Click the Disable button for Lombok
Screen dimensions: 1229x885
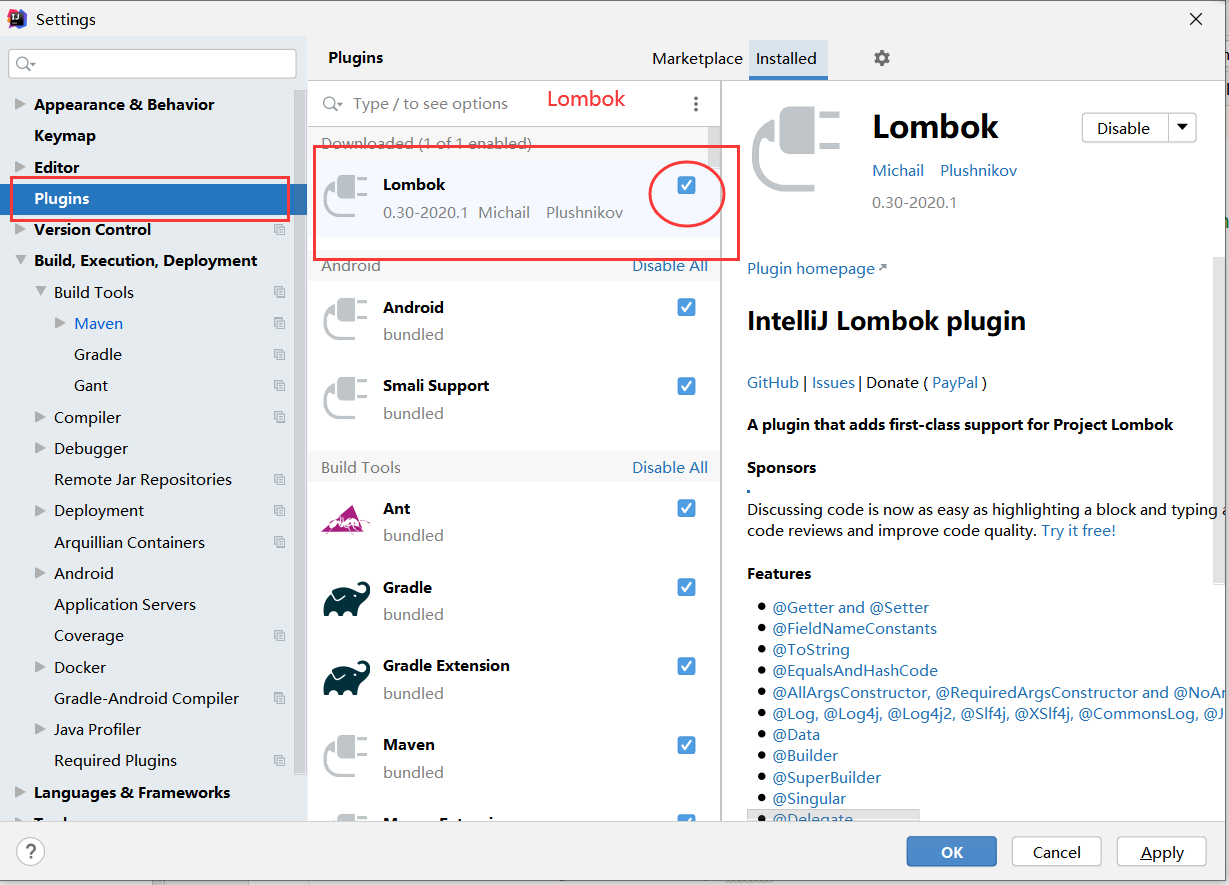[x=1125, y=128]
